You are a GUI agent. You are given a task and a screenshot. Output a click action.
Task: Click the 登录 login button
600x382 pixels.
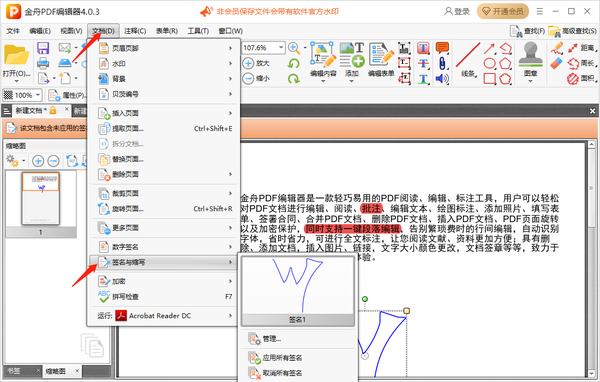457,11
